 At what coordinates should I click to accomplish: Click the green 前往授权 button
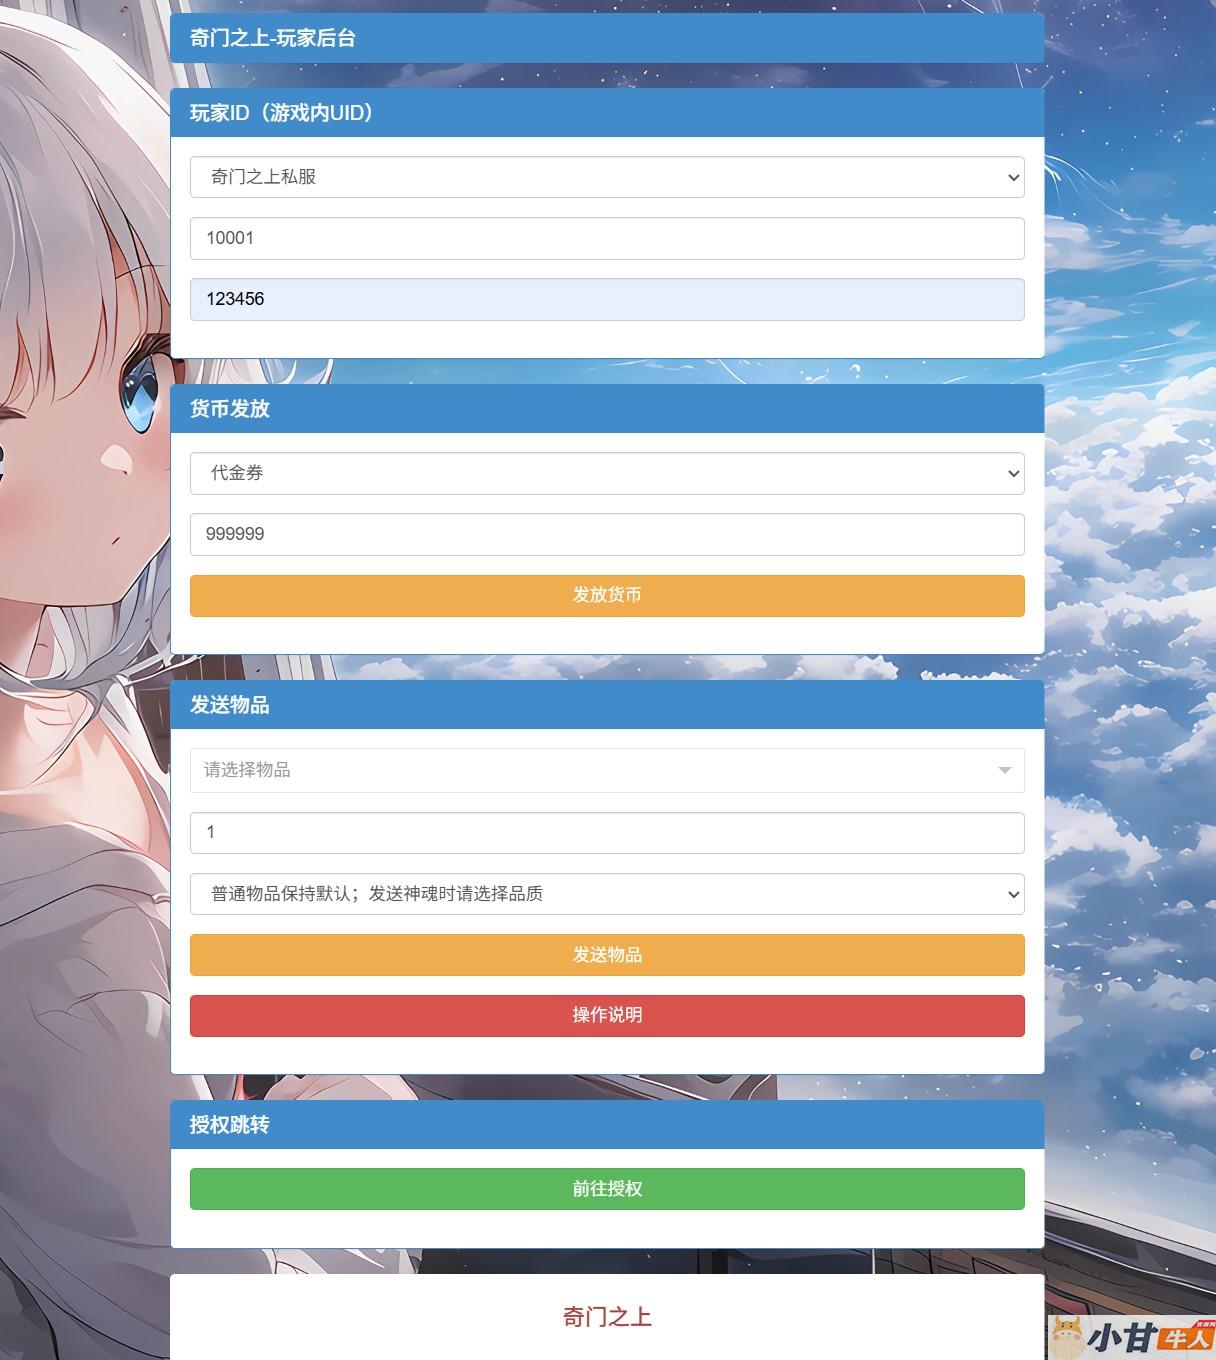click(x=607, y=1189)
